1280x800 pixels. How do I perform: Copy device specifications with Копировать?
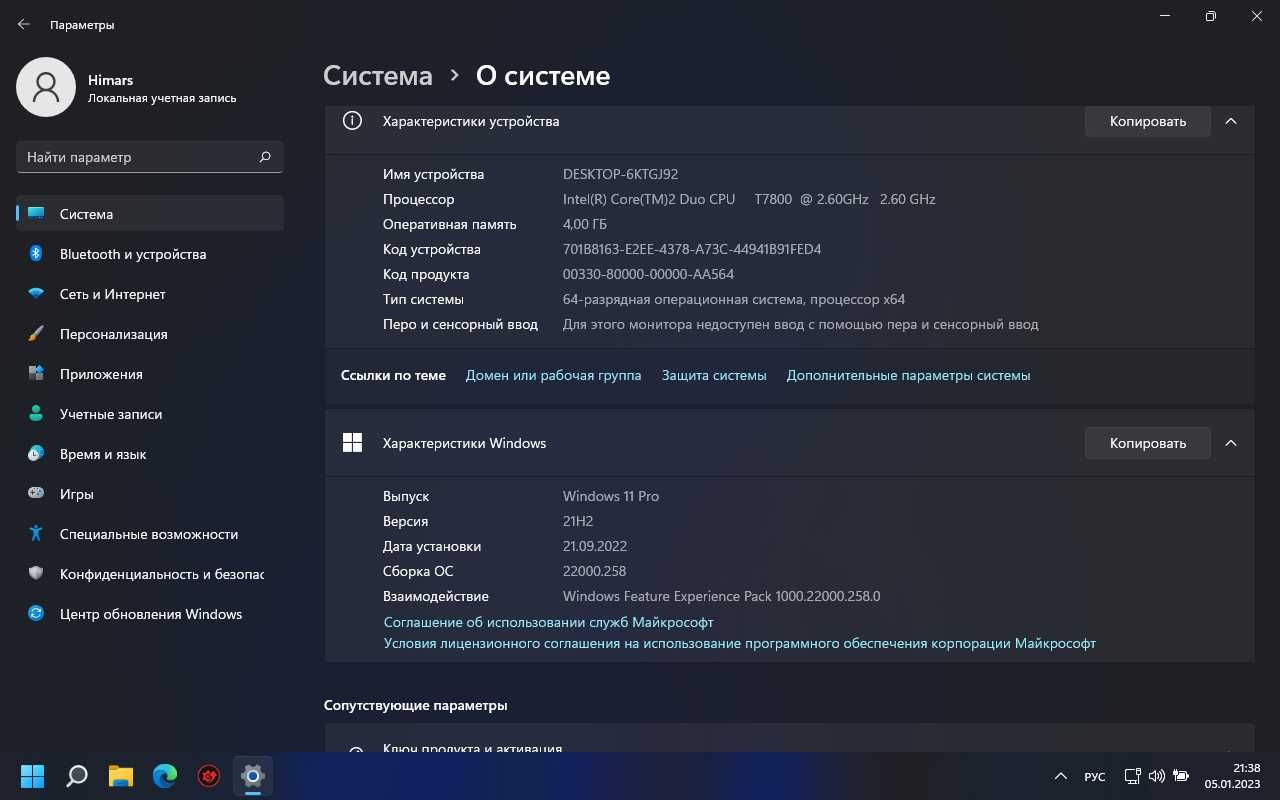point(1148,121)
